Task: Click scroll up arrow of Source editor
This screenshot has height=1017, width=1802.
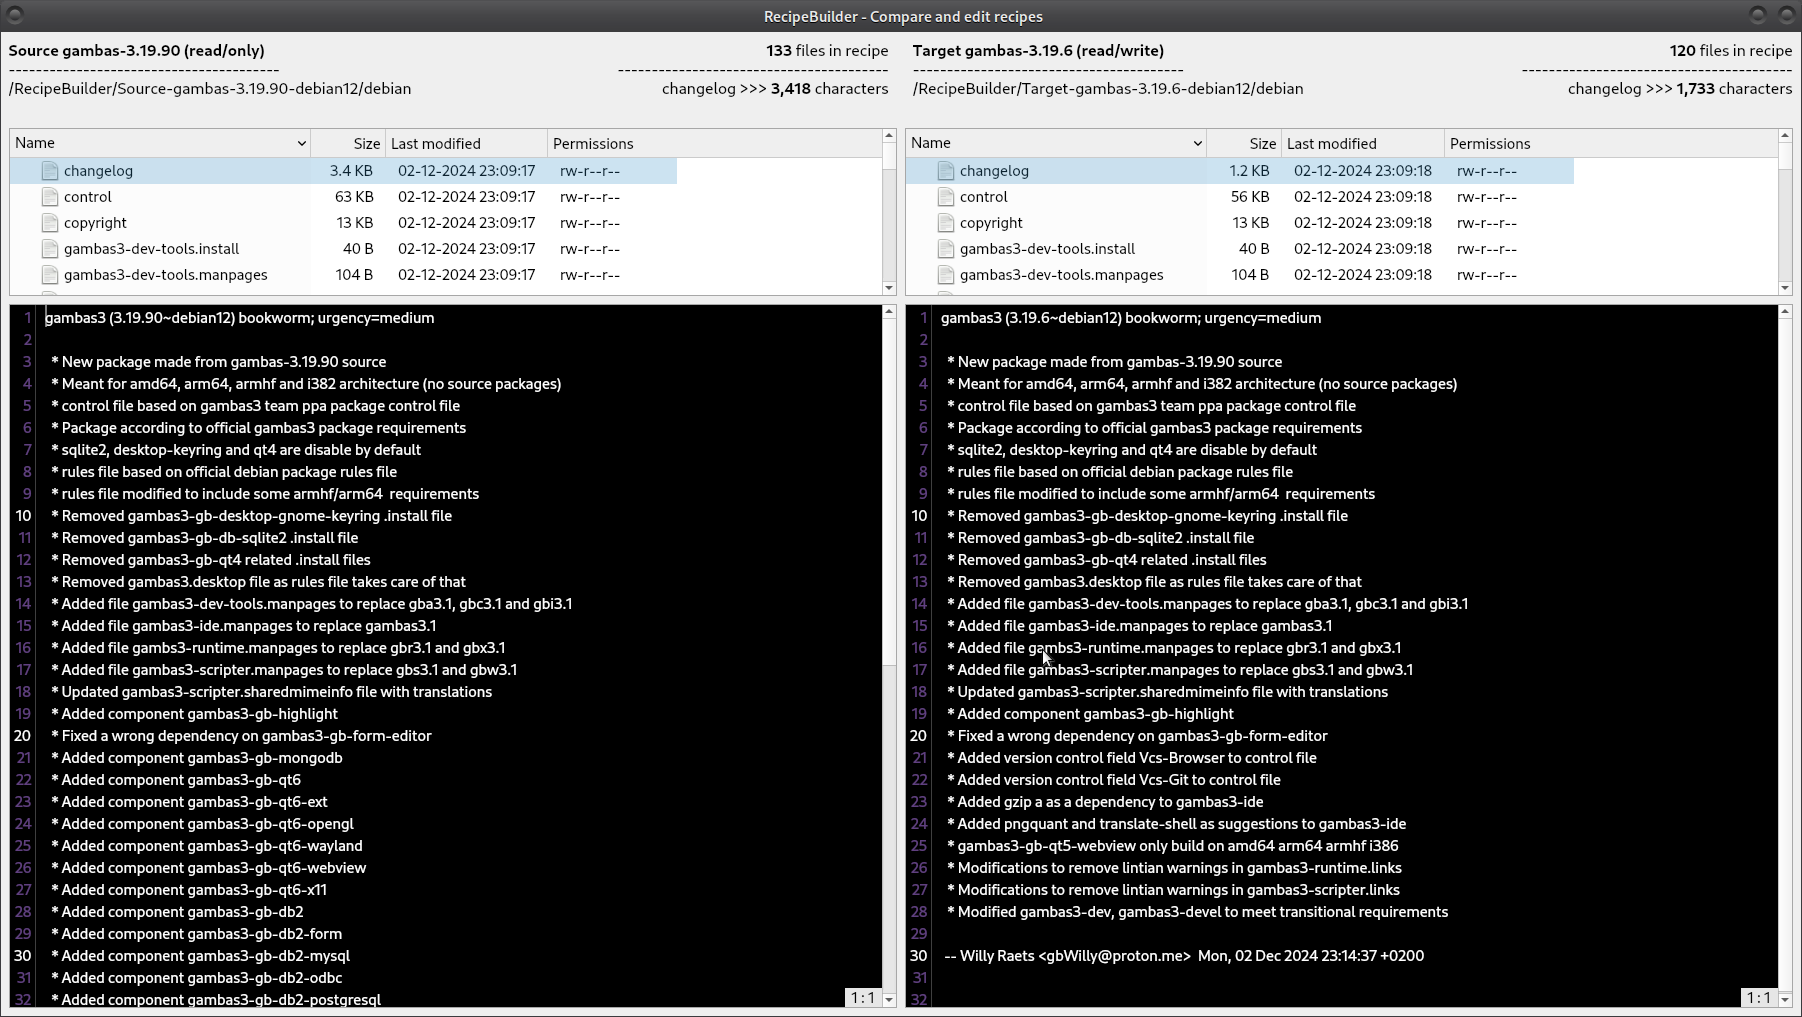Action: [889, 312]
